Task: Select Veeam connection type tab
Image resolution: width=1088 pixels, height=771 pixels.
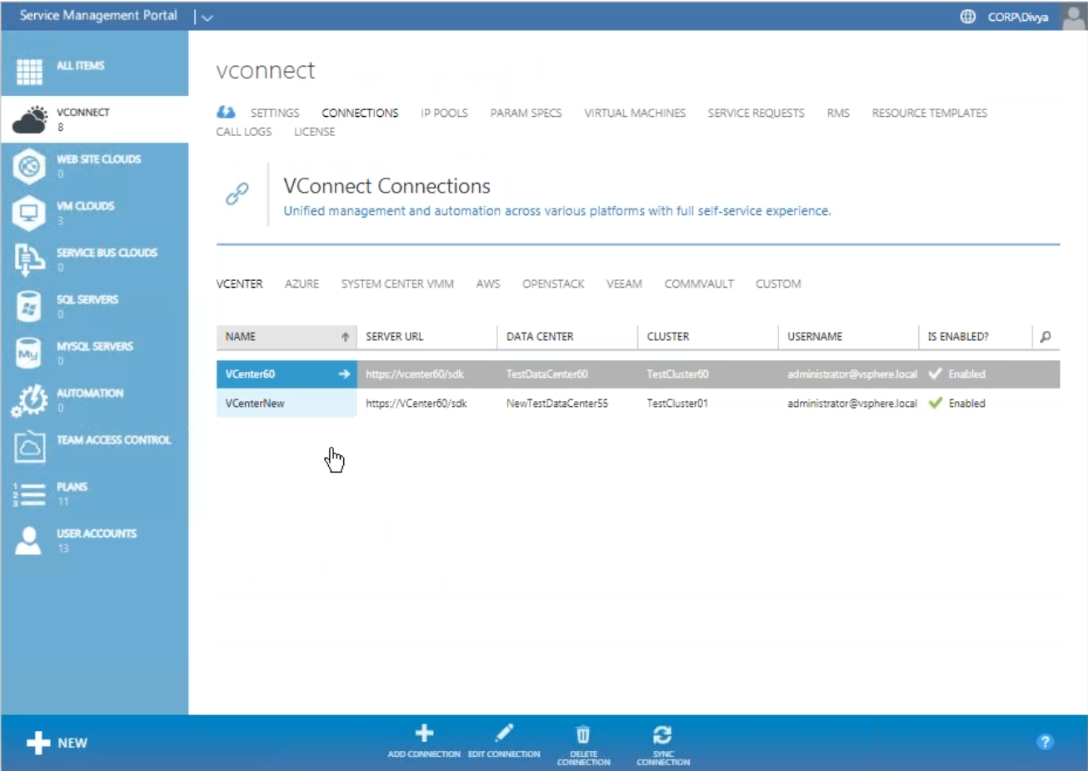Action: 624,284
